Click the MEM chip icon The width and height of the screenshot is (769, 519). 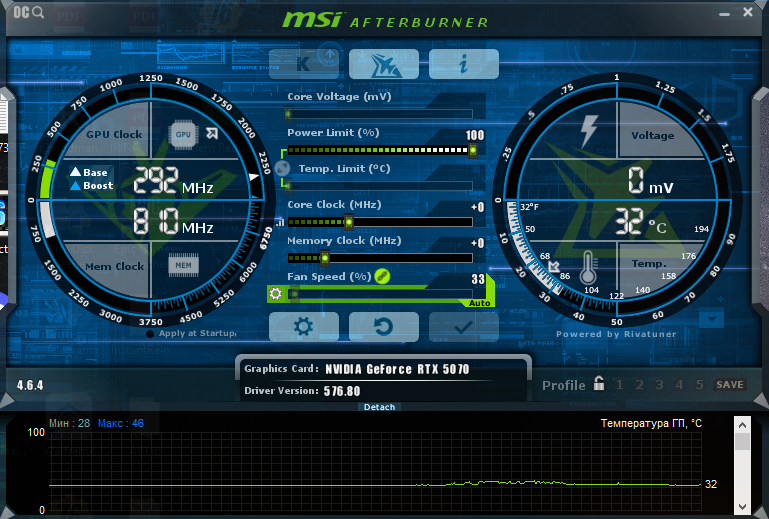point(183,265)
